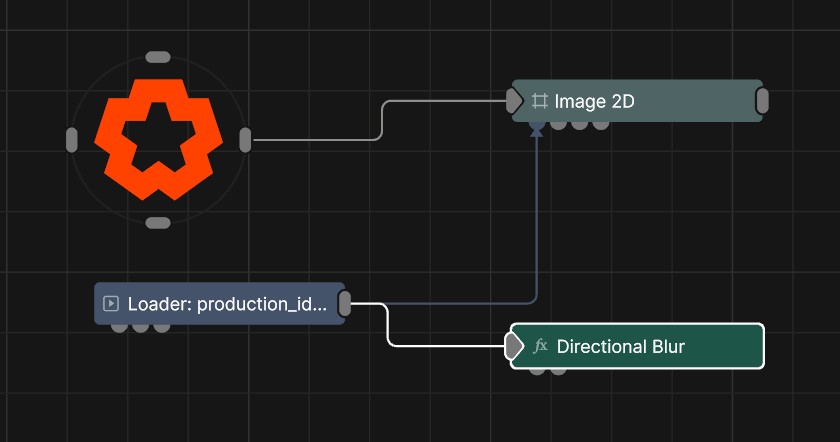
Task: Click the Loader node's right output port
Action: click(x=345, y=304)
